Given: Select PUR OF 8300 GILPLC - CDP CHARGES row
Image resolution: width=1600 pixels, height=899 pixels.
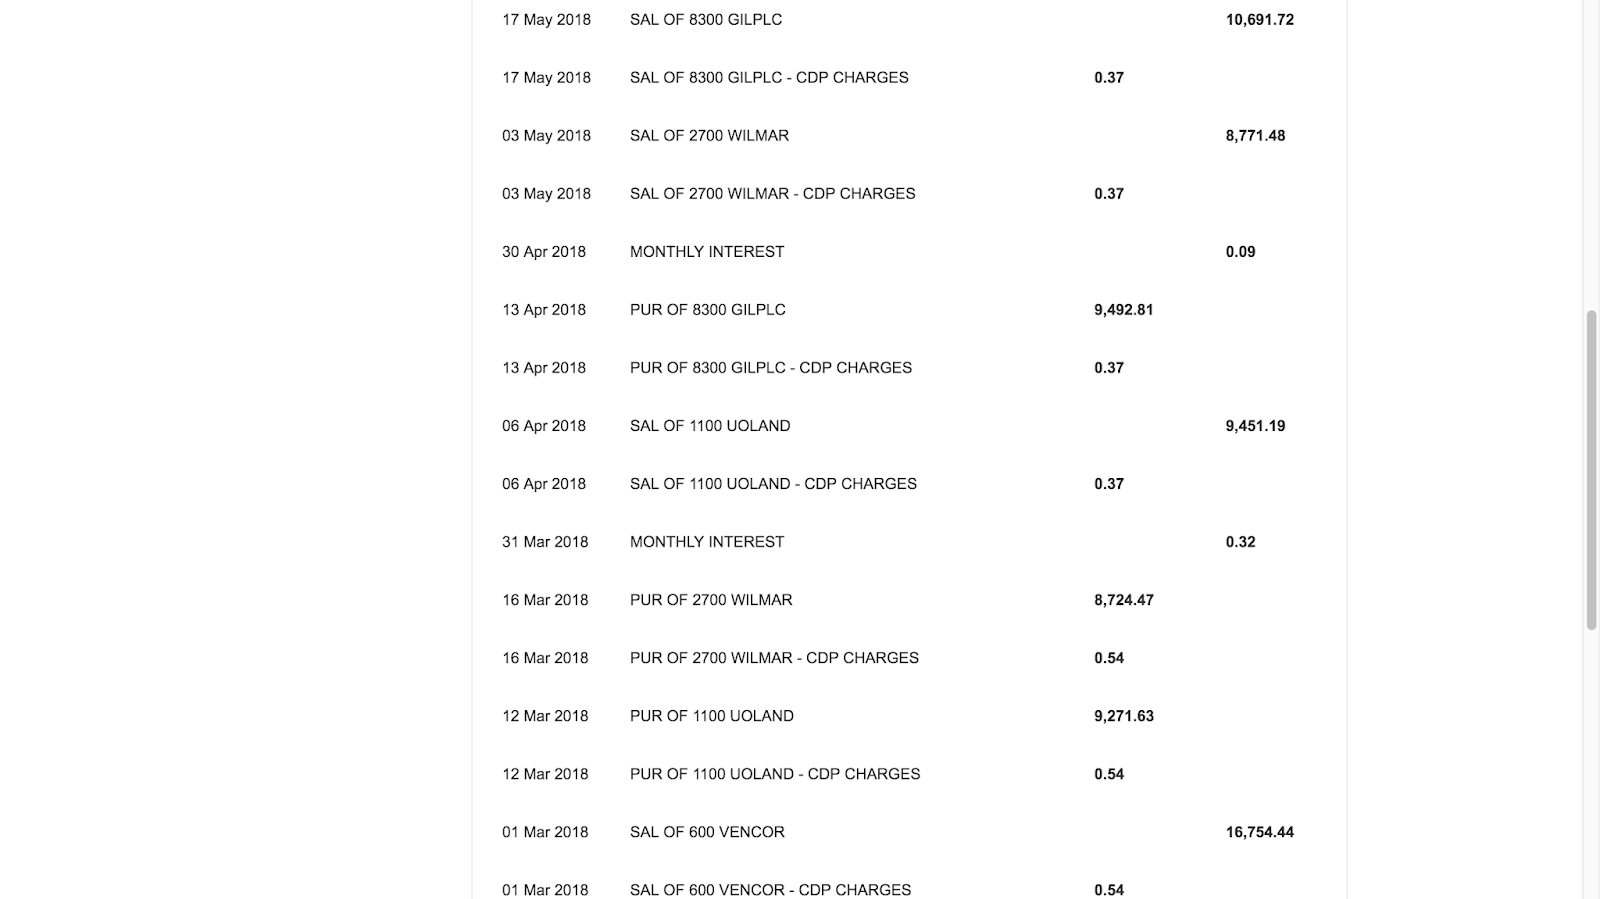Looking at the screenshot, I should click(x=909, y=368).
